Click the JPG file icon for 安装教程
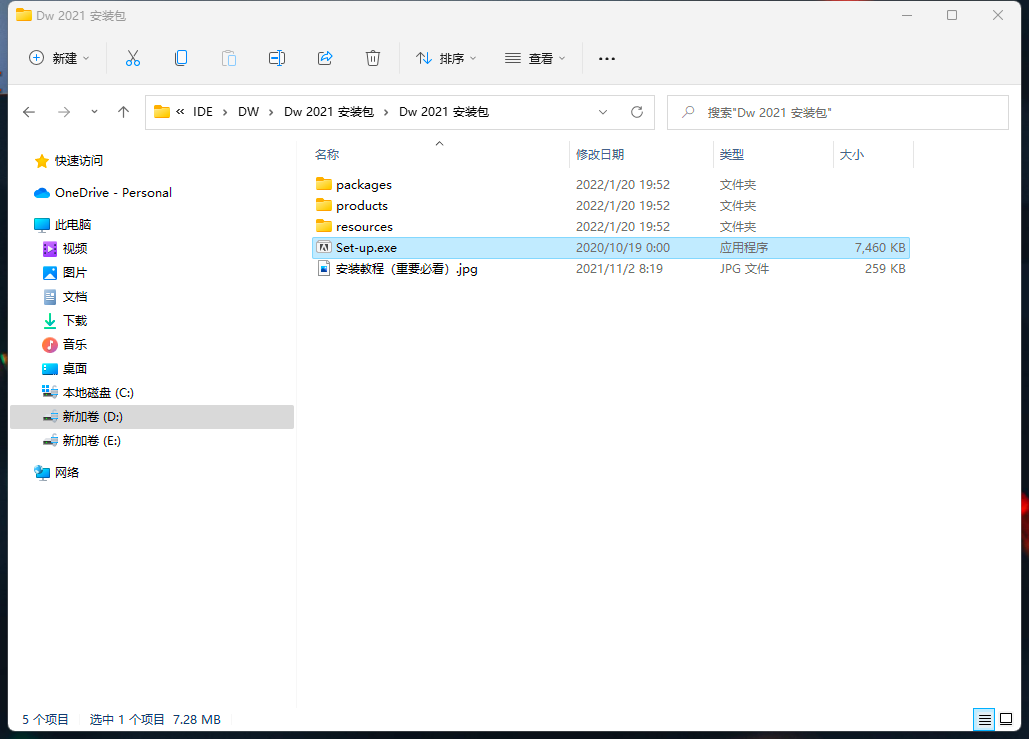 click(x=324, y=268)
